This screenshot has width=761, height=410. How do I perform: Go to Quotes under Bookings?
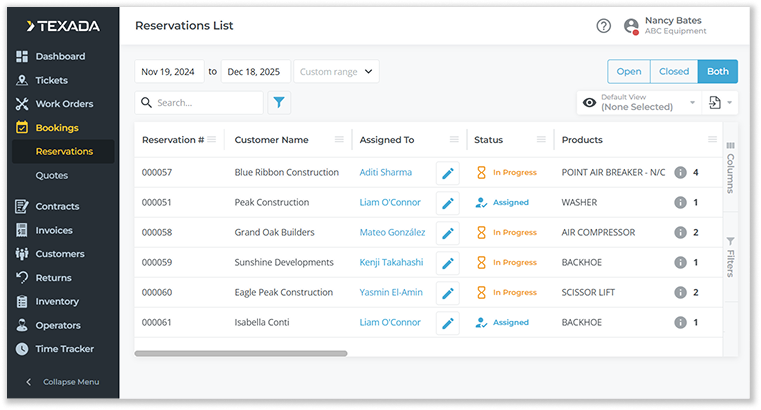52,175
